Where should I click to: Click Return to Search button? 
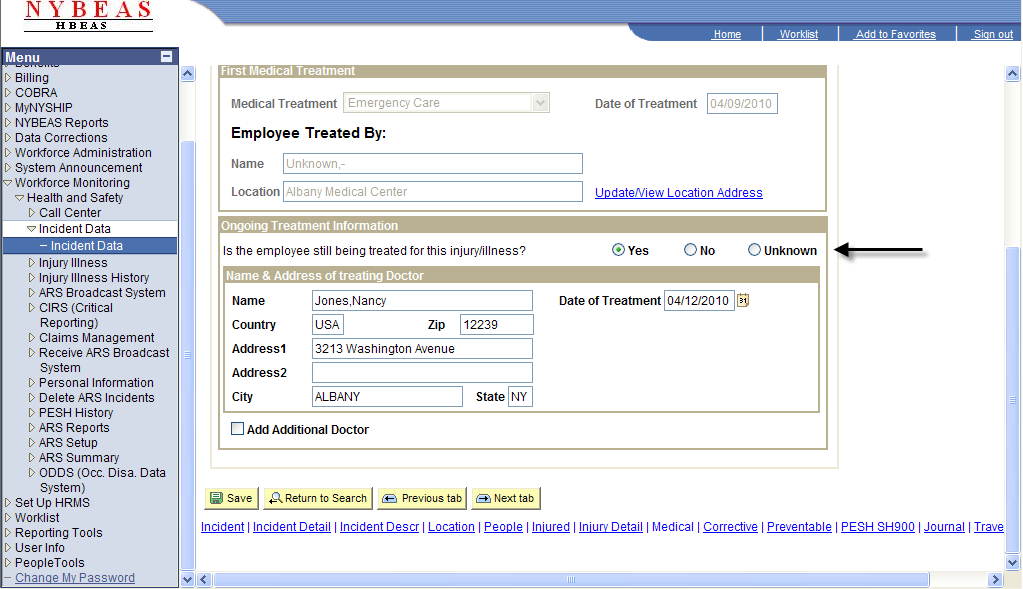click(x=318, y=498)
